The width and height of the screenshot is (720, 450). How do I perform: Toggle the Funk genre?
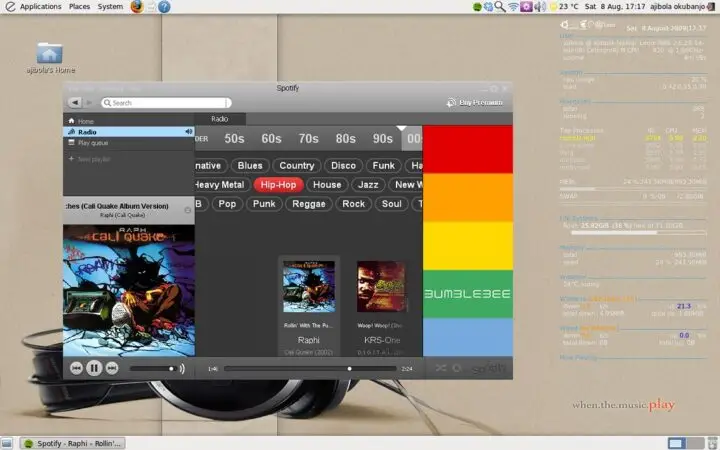pos(383,165)
